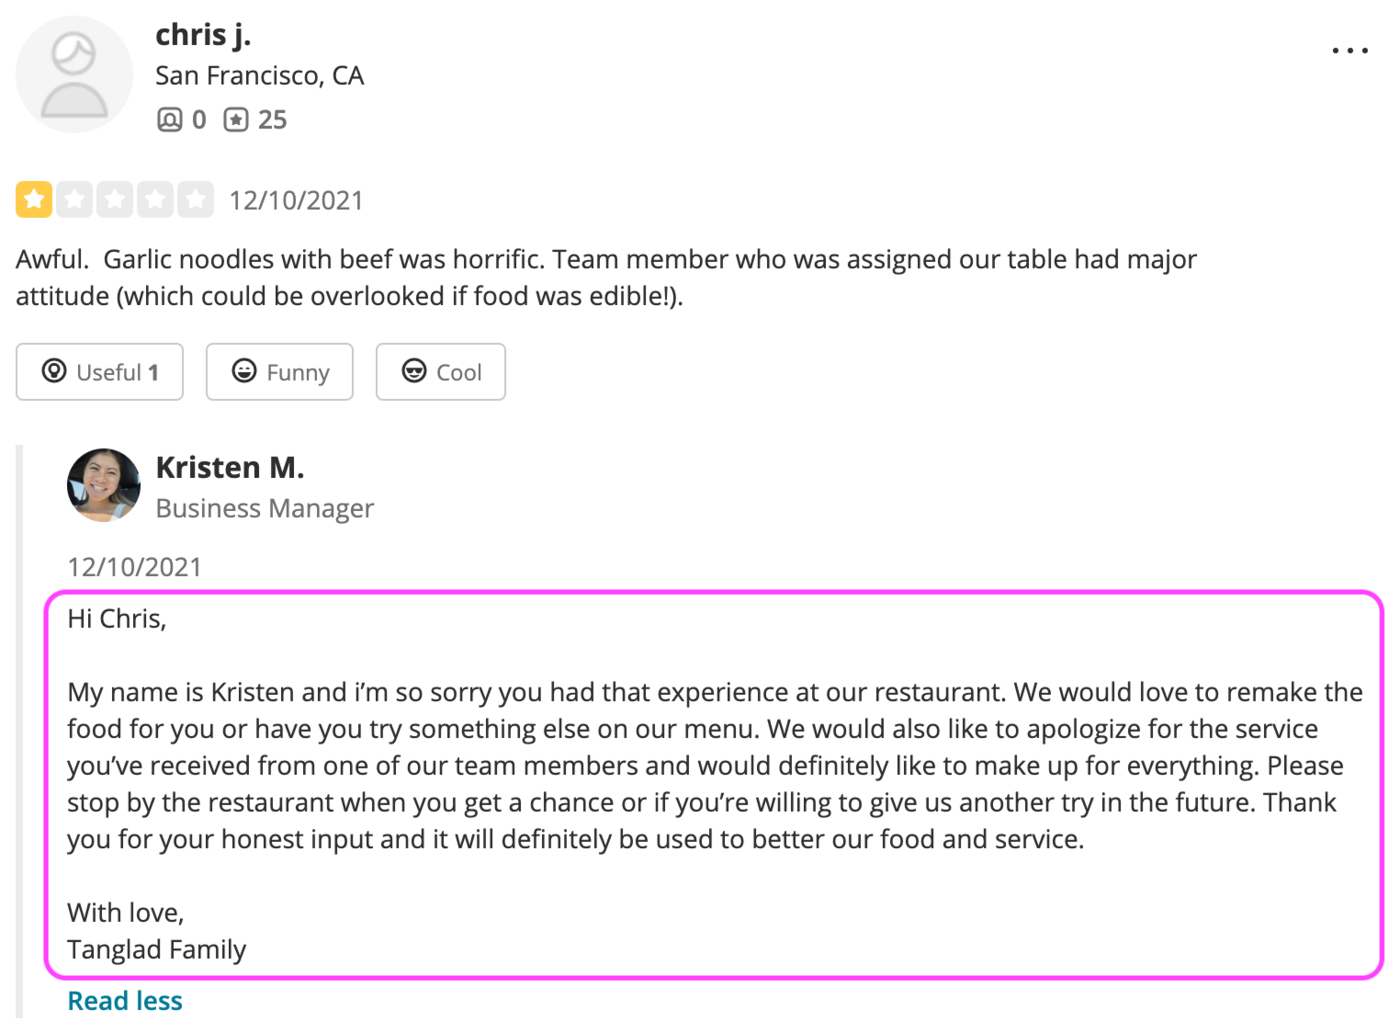The width and height of the screenshot is (1400, 1033).
Task: Click the Funny smiley icon
Action: [243, 371]
